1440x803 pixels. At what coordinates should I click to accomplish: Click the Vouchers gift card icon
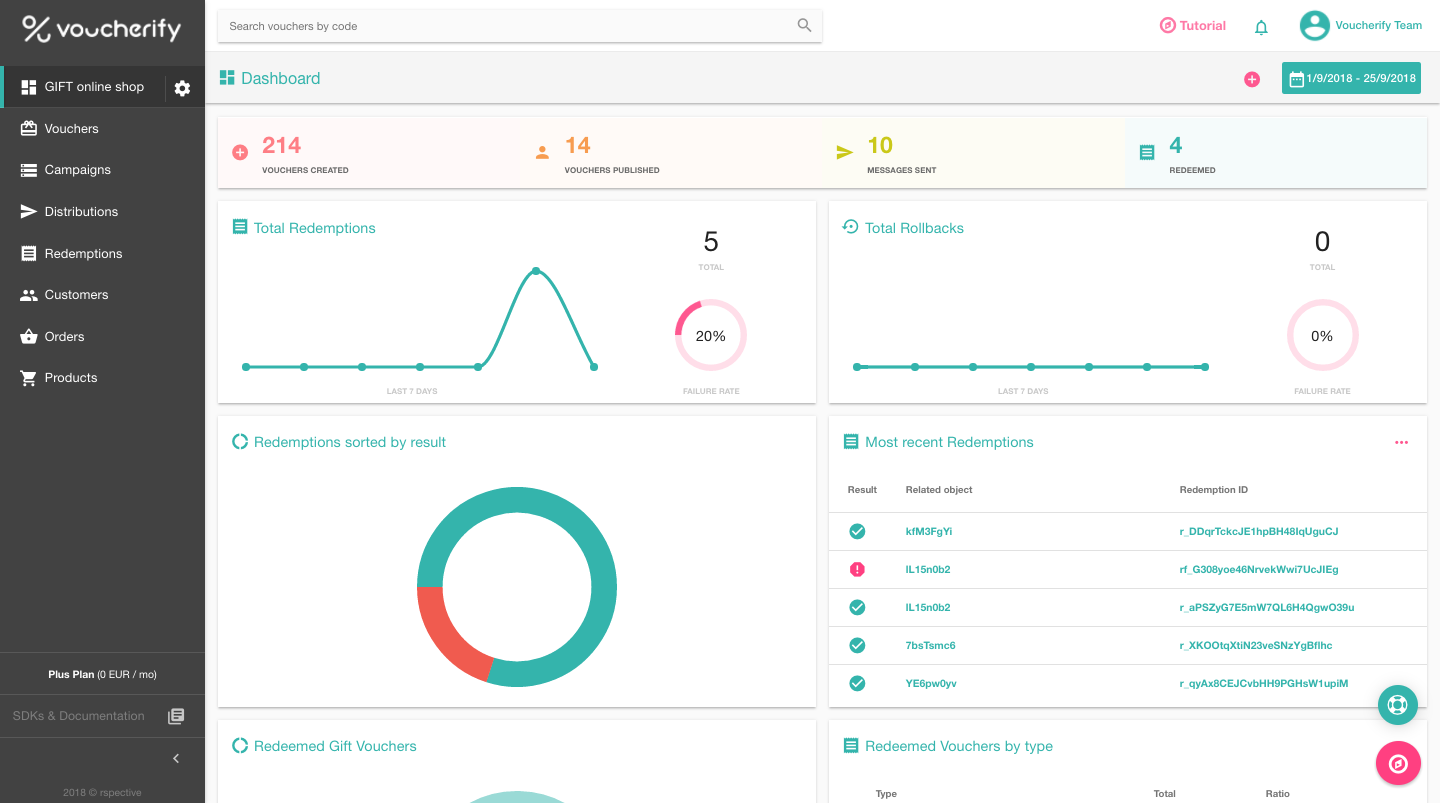click(29, 128)
